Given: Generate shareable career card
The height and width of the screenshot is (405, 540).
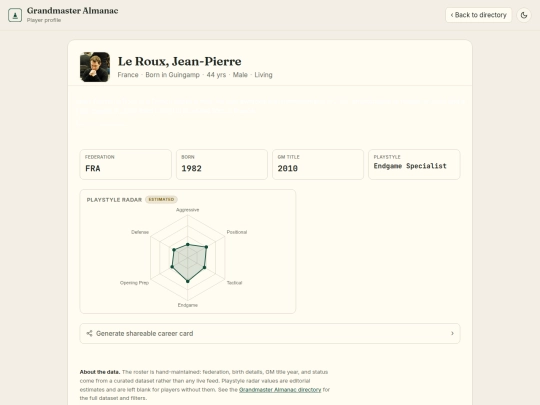Looking at the screenshot, I should 270,333.
